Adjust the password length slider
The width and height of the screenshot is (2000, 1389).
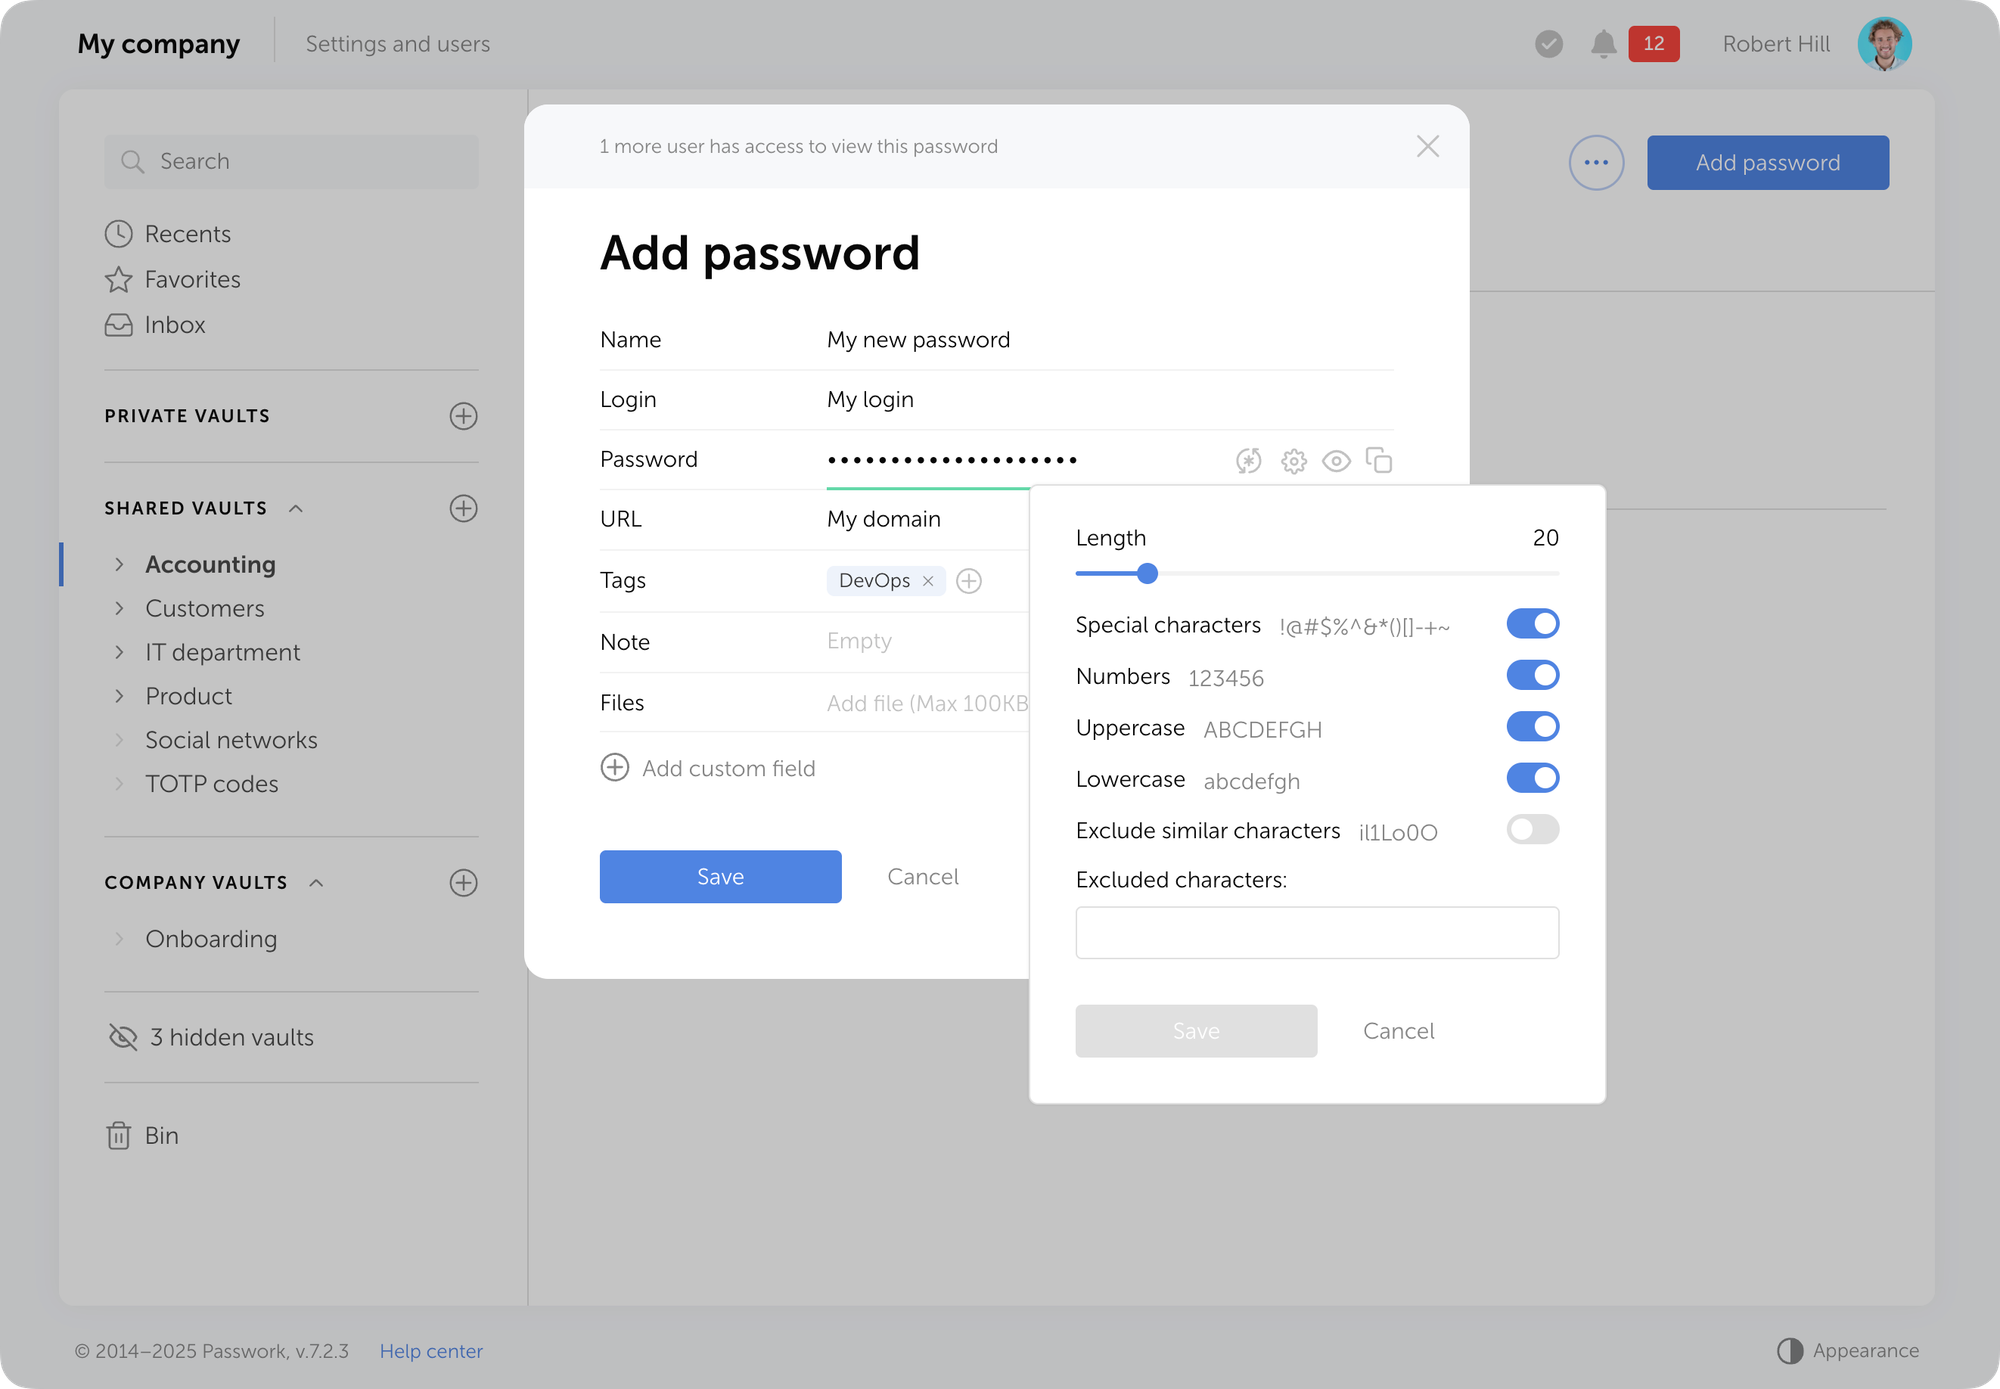coord(1147,573)
